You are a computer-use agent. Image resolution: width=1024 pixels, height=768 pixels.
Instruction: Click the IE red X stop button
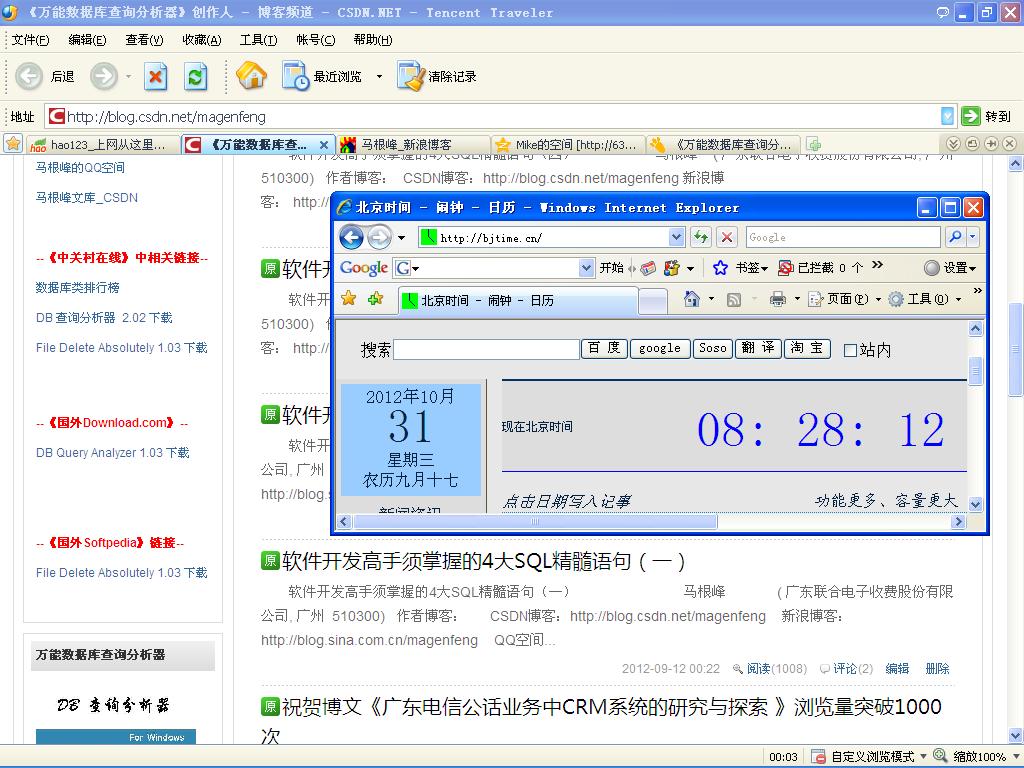pos(726,237)
